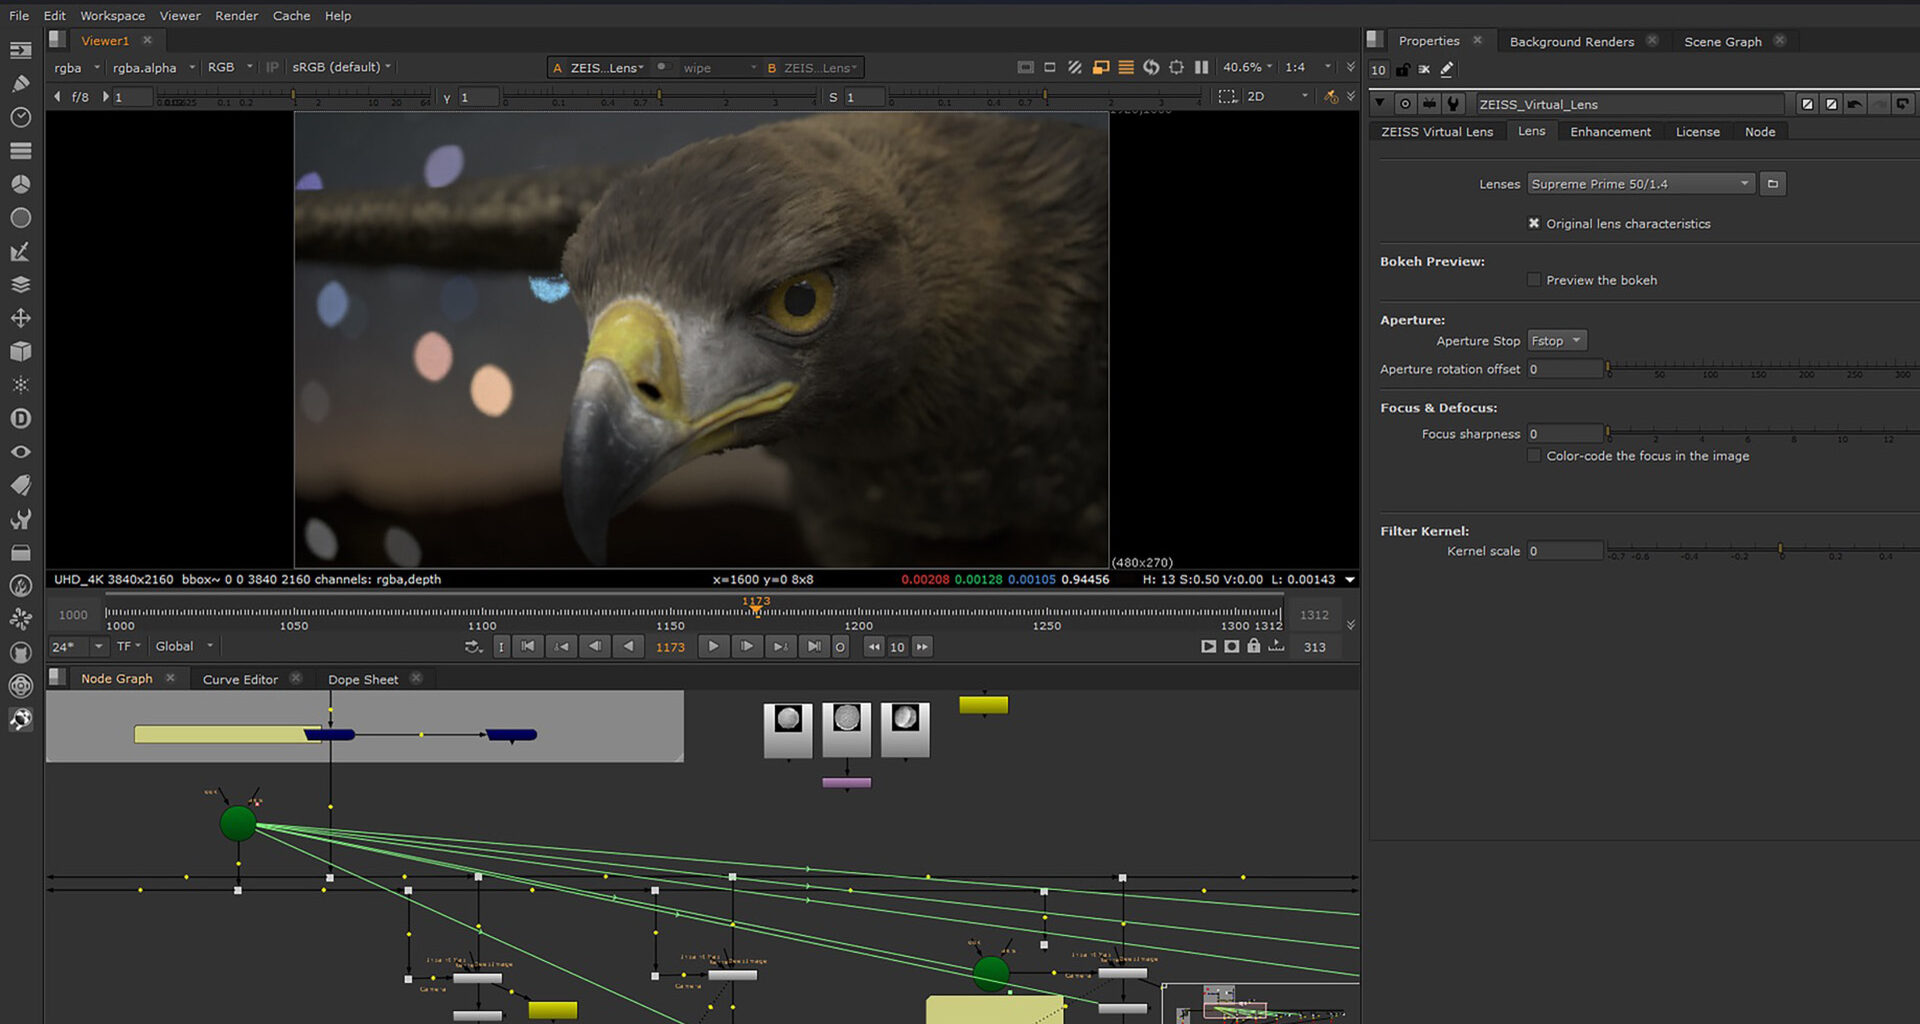Image resolution: width=1920 pixels, height=1024 pixels.
Task: Switch to the Enhancement tab
Action: (x=1610, y=132)
